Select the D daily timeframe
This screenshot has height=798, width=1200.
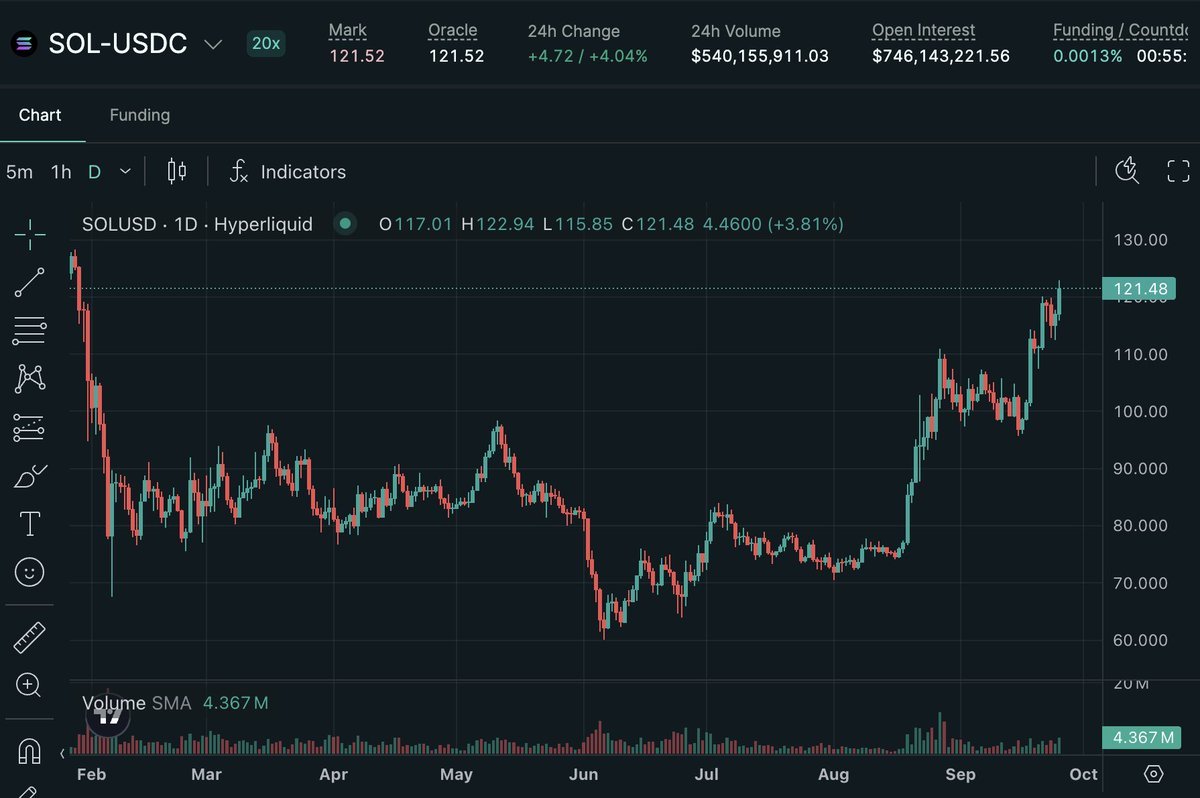(x=94, y=172)
